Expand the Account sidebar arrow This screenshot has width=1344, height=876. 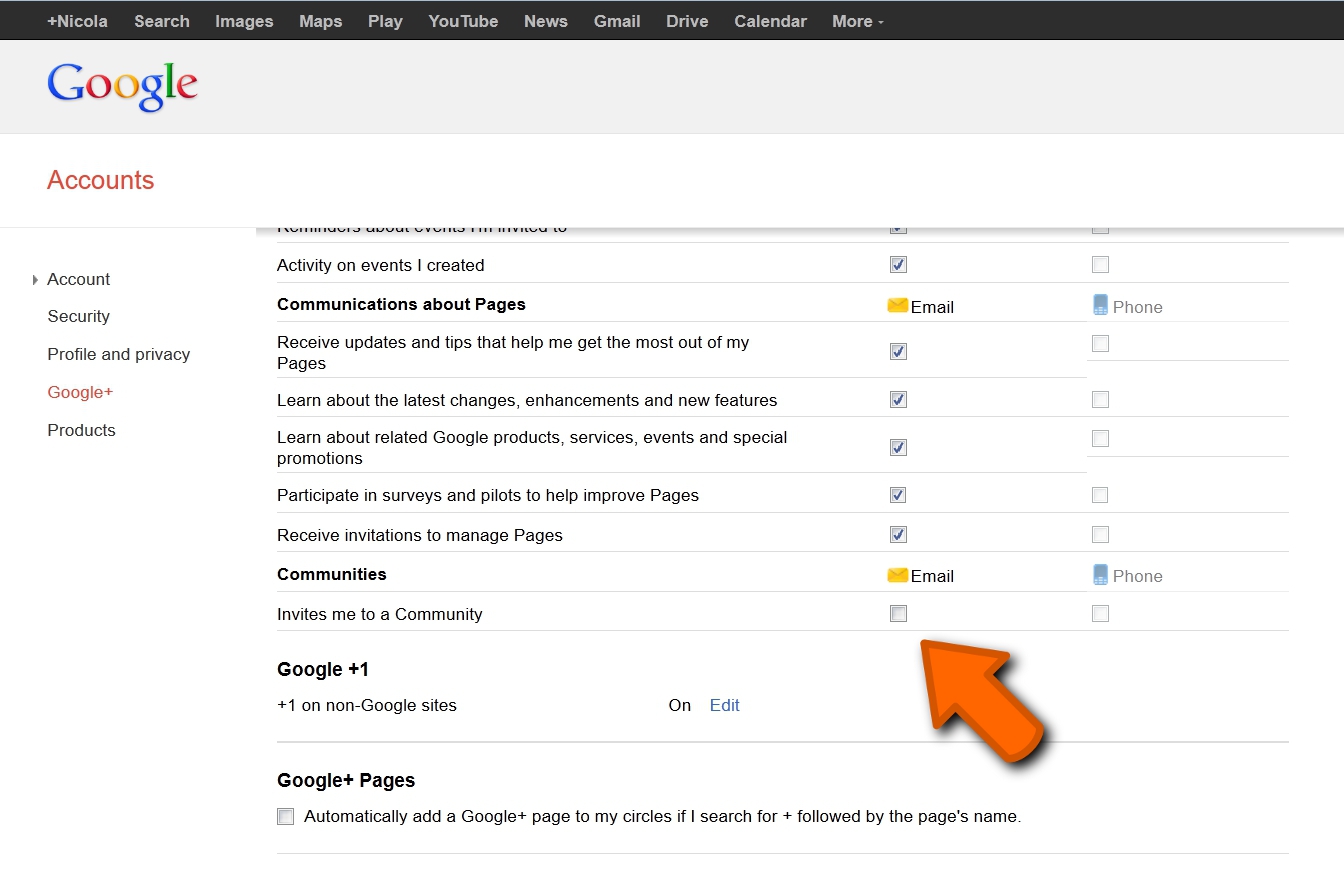pos(36,280)
